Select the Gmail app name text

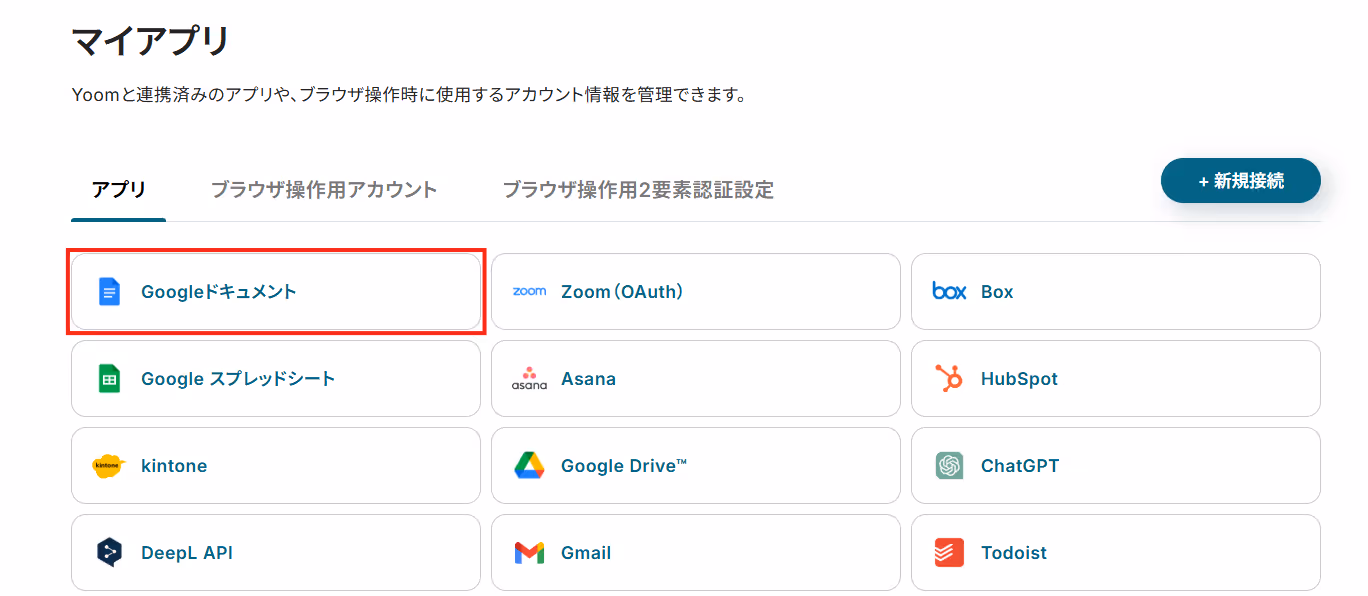point(586,553)
